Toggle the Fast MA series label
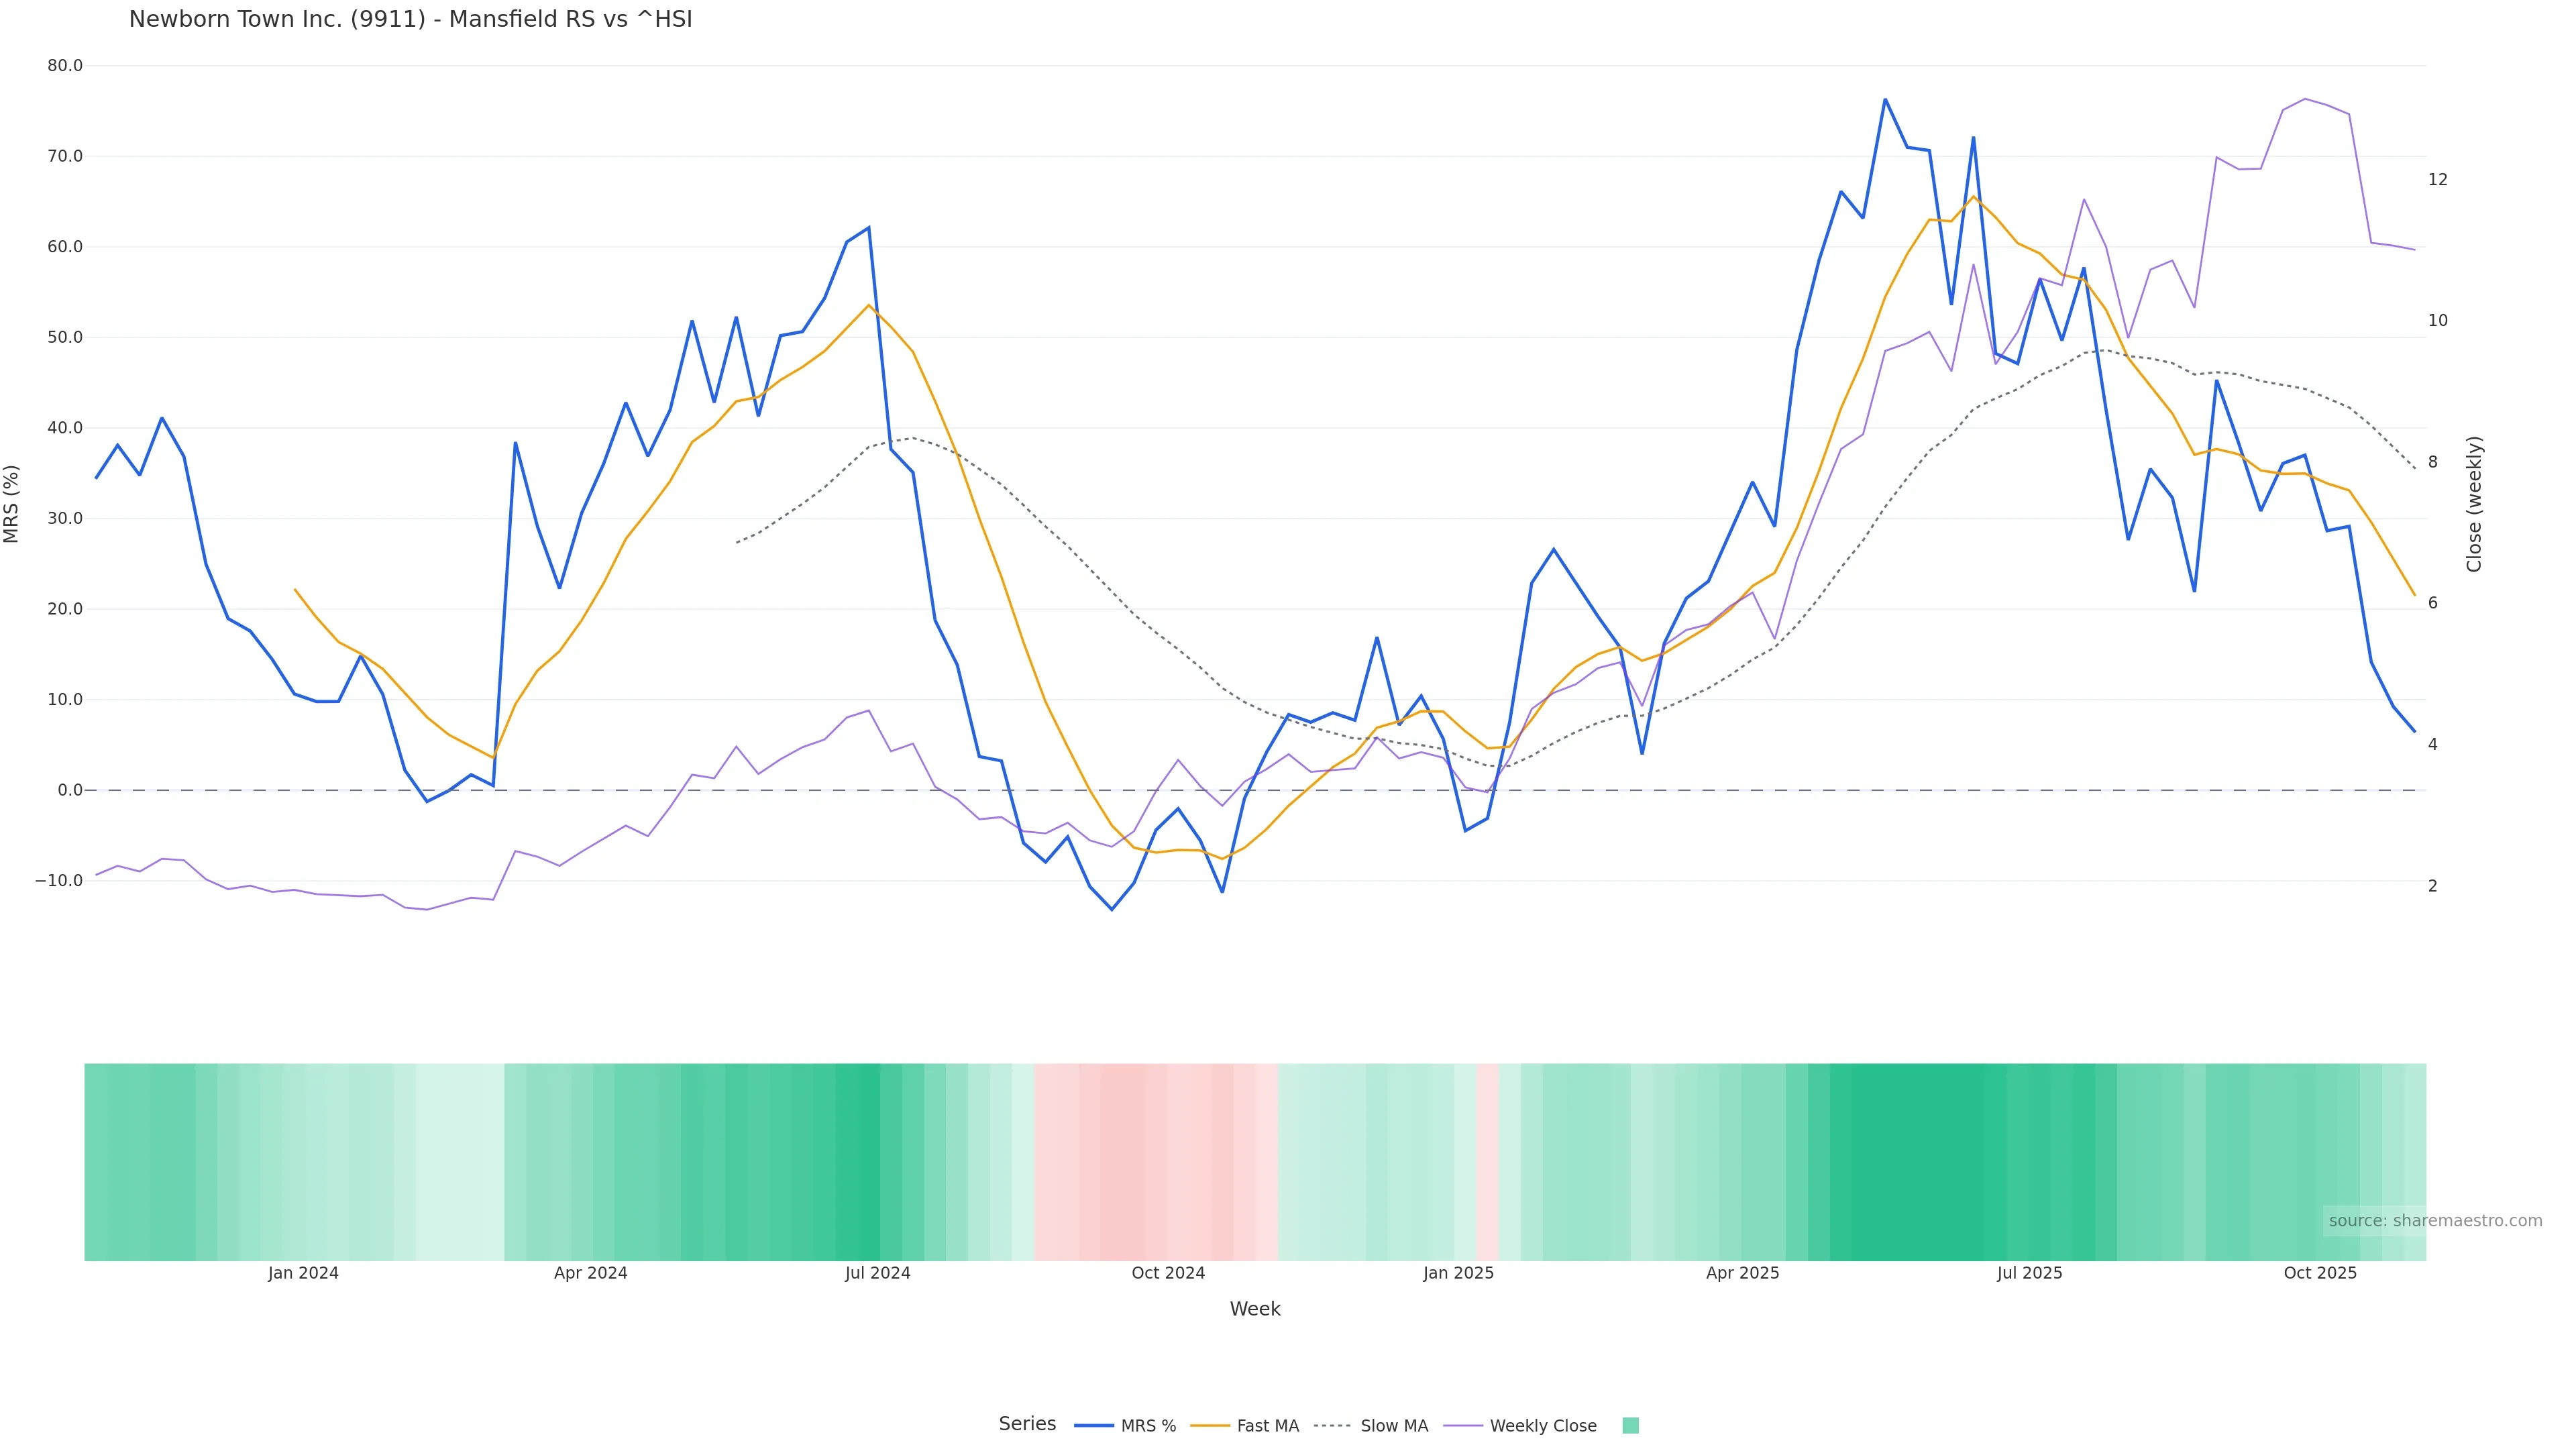This screenshot has height=1449, width=2576. coord(1267,1426)
